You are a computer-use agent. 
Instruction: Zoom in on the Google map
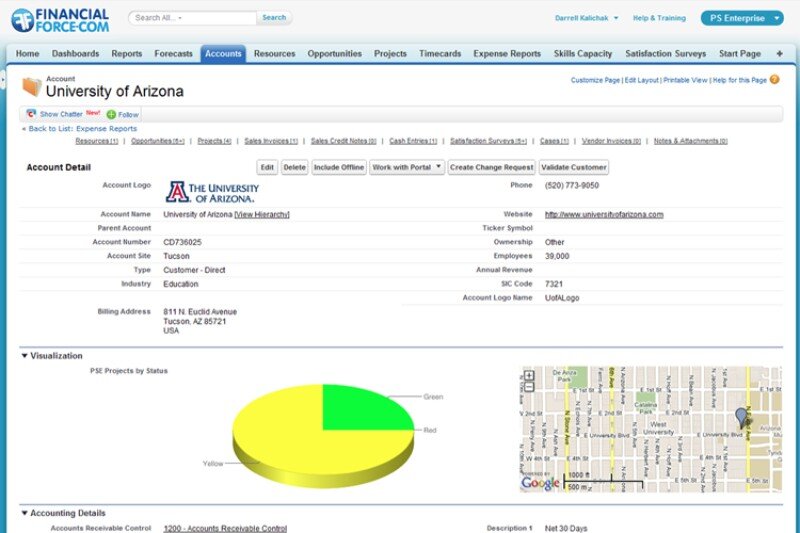click(x=527, y=376)
